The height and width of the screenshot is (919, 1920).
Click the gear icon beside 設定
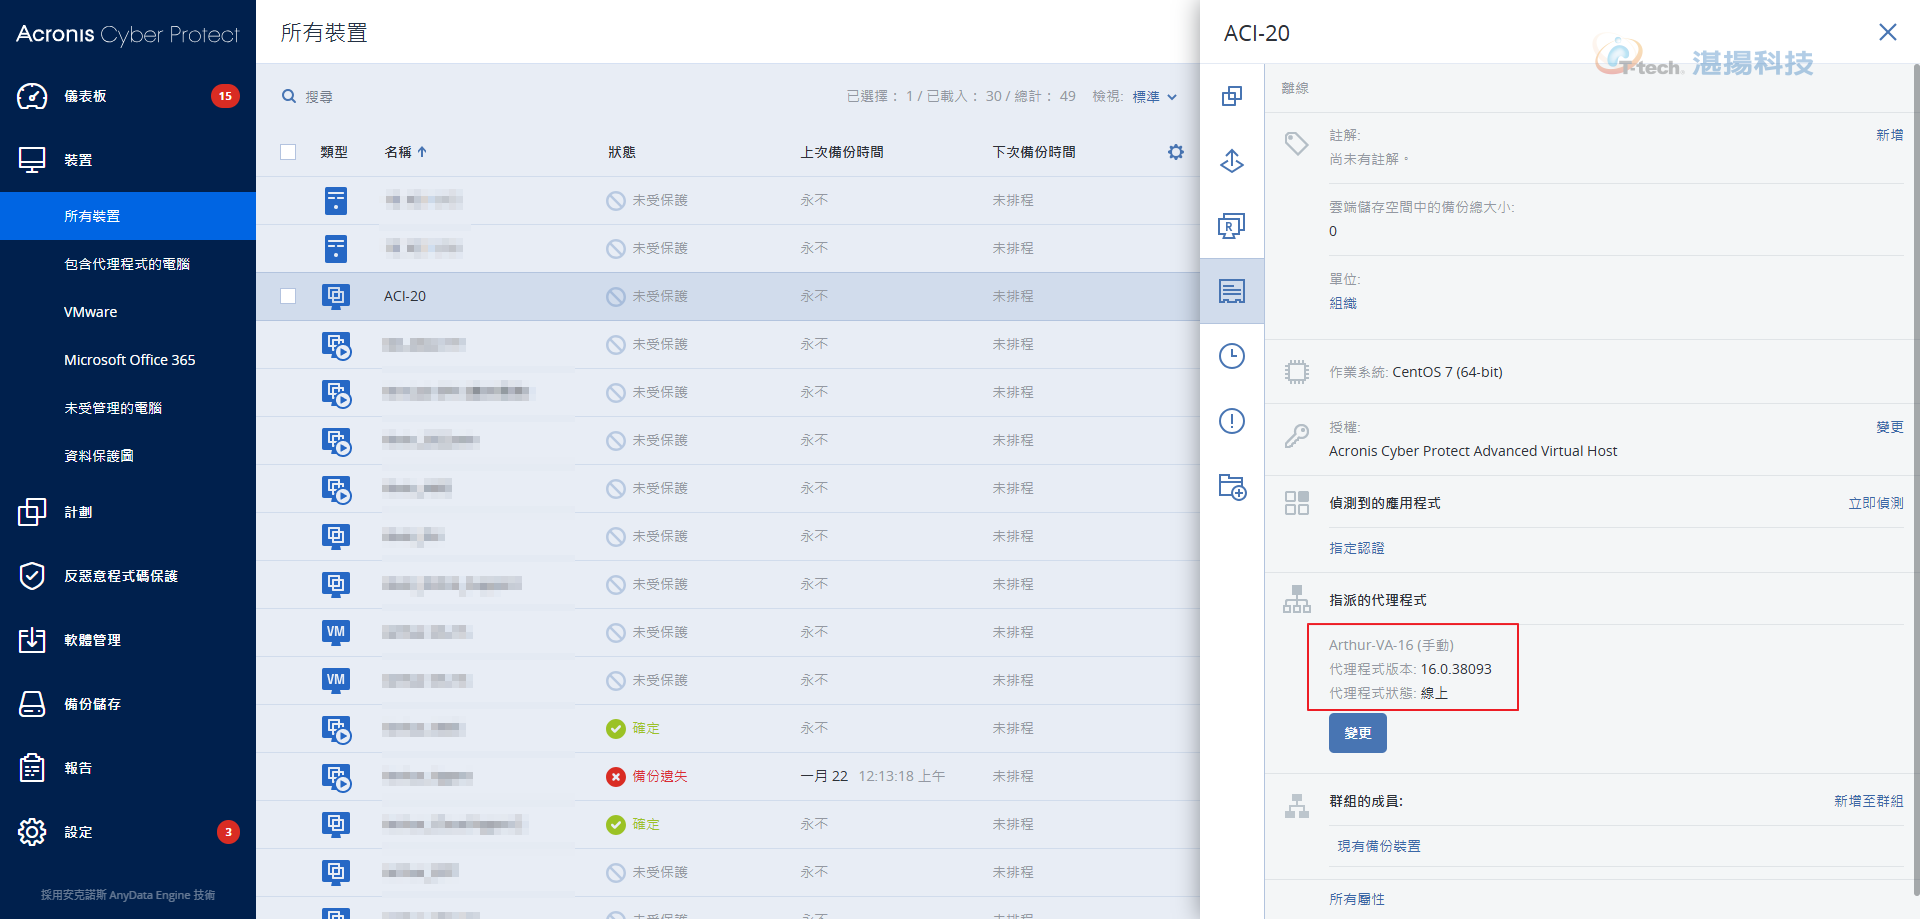[x=32, y=832]
